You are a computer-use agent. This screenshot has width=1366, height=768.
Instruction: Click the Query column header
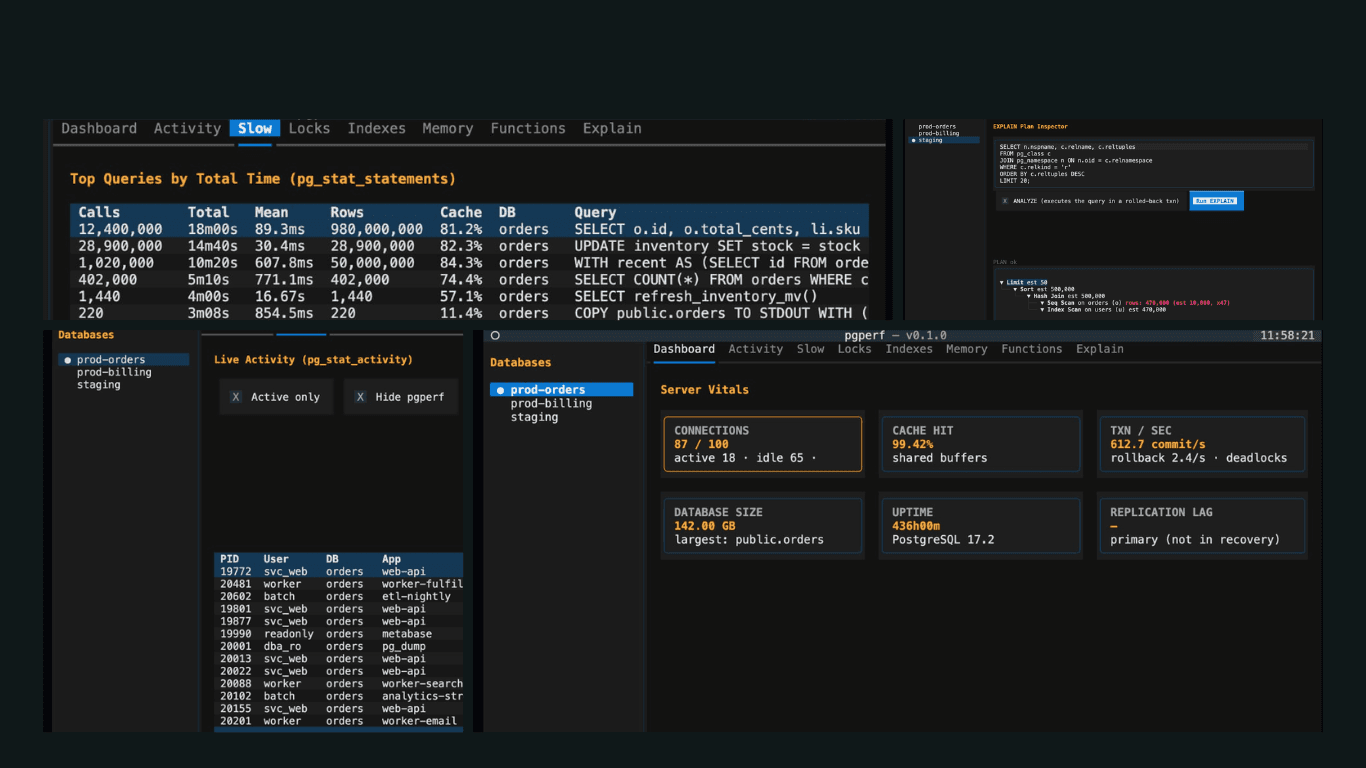click(595, 212)
